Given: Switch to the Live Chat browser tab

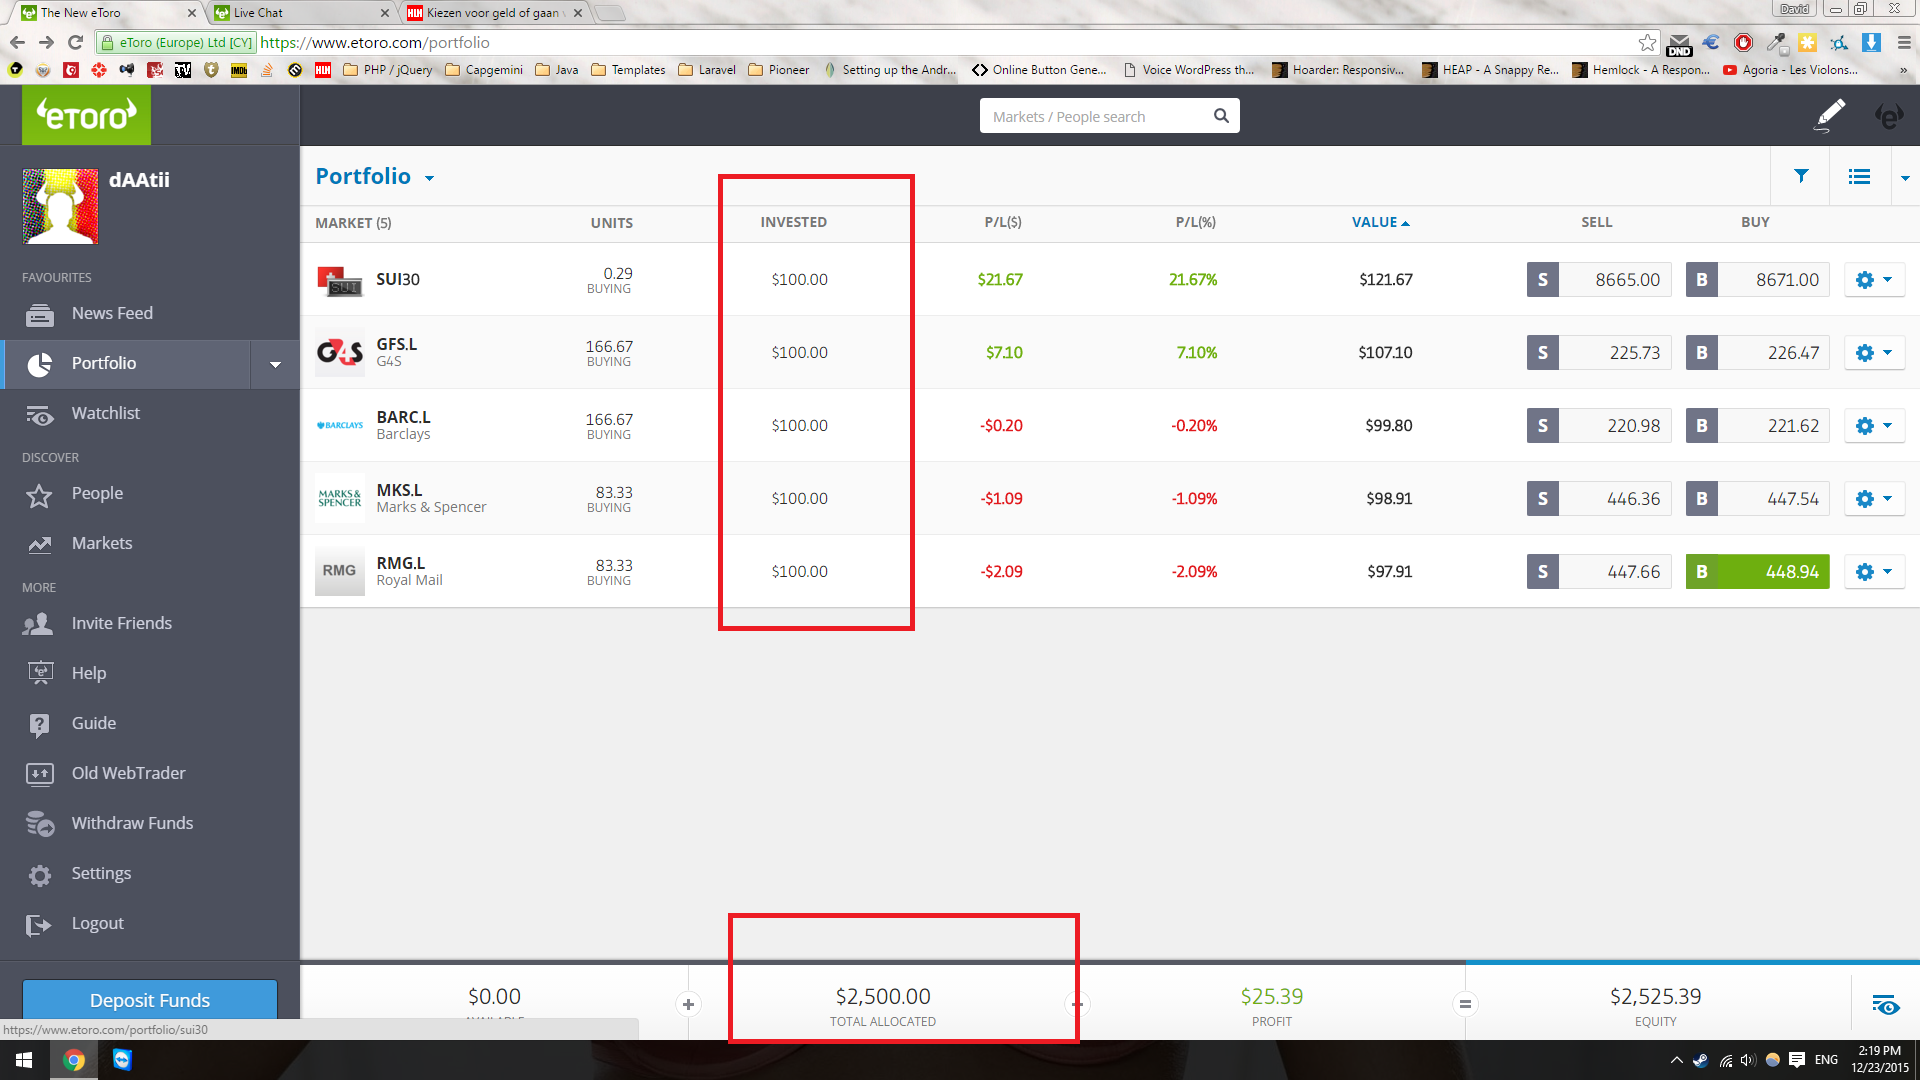Looking at the screenshot, I should coord(302,13).
